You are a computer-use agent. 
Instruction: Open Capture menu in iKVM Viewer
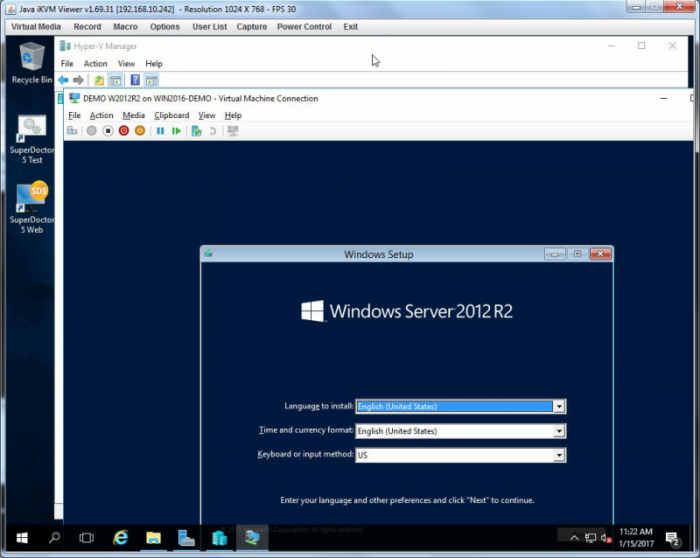click(252, 27)
